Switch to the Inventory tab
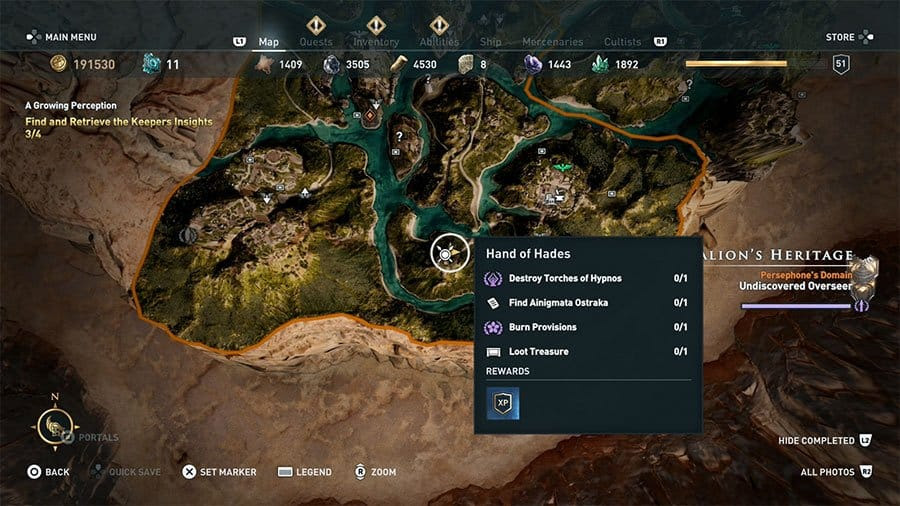900x506 pixels. tap(376, 42)
